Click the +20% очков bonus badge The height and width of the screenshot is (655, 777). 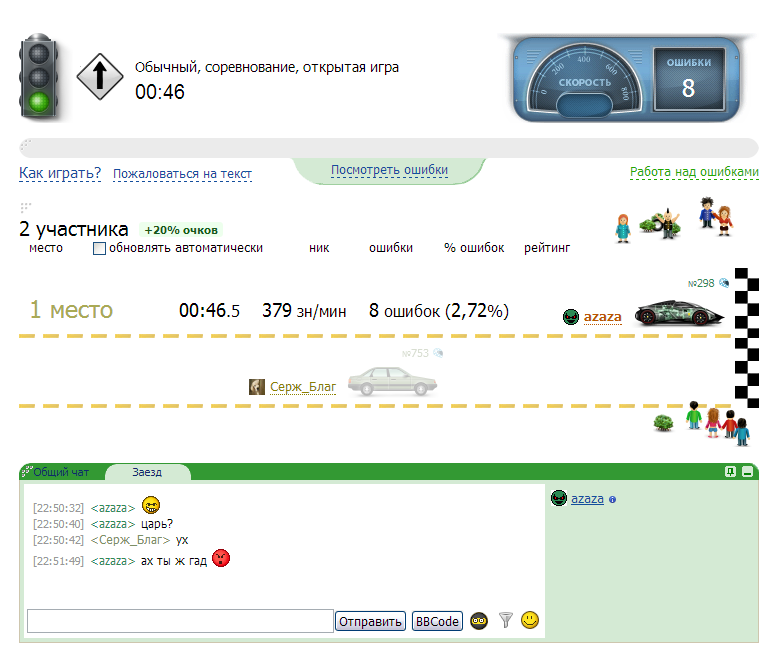tap(181, 230)
